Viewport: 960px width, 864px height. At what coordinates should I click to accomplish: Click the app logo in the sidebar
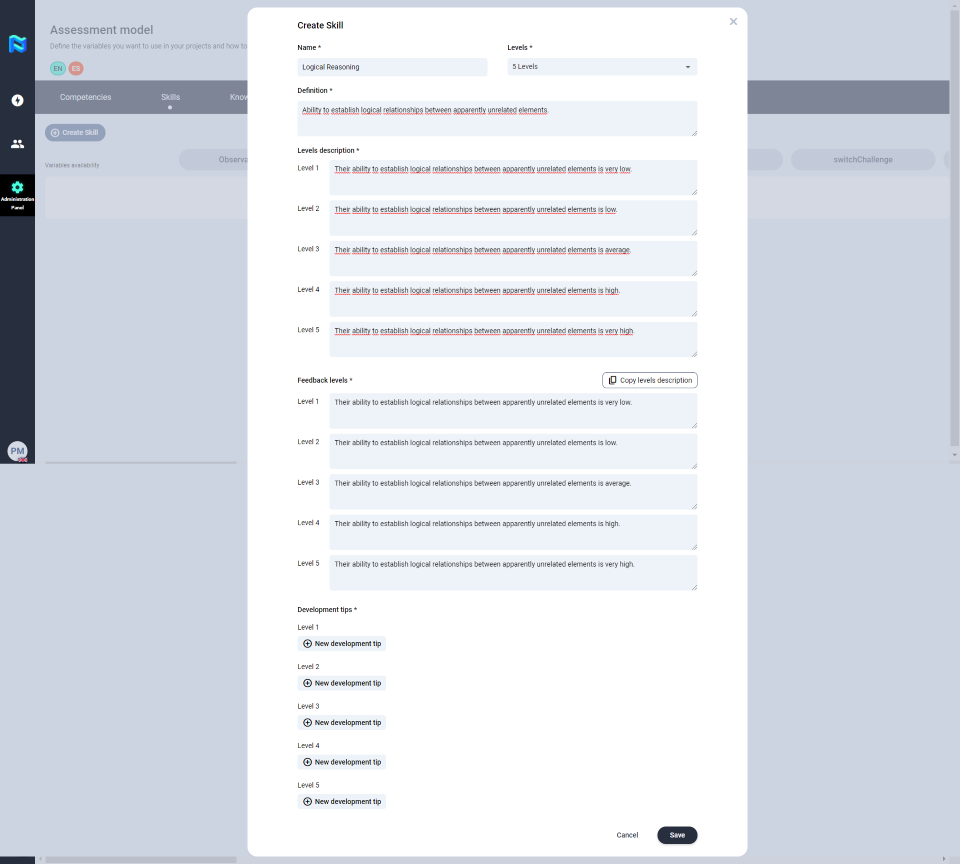(x=17, y=44)
